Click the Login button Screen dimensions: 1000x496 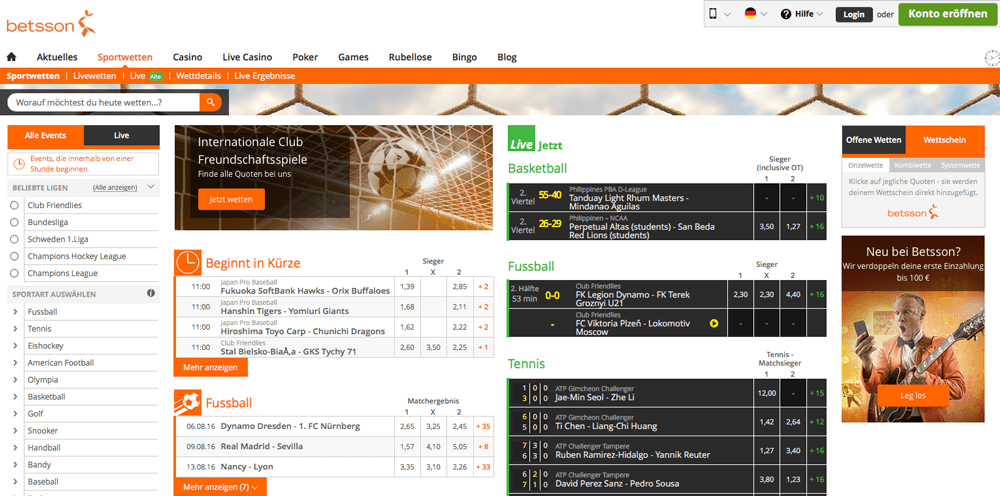coord(854,14)
